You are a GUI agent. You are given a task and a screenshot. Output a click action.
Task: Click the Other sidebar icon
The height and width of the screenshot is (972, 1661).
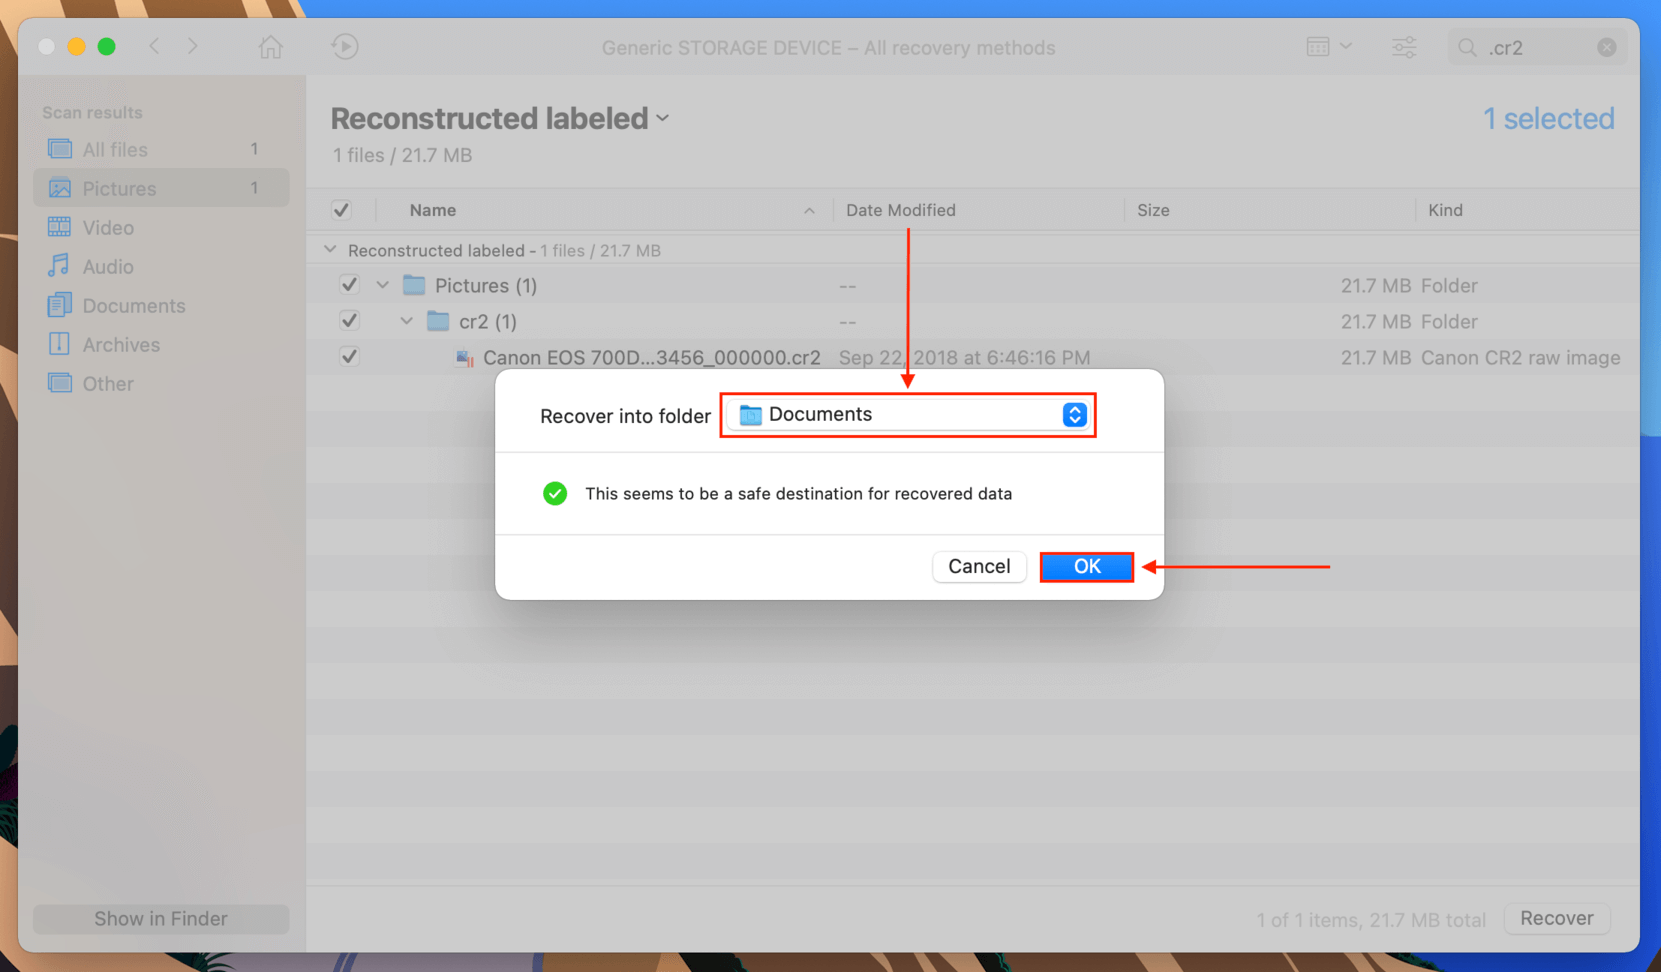(x=60, y=383)
